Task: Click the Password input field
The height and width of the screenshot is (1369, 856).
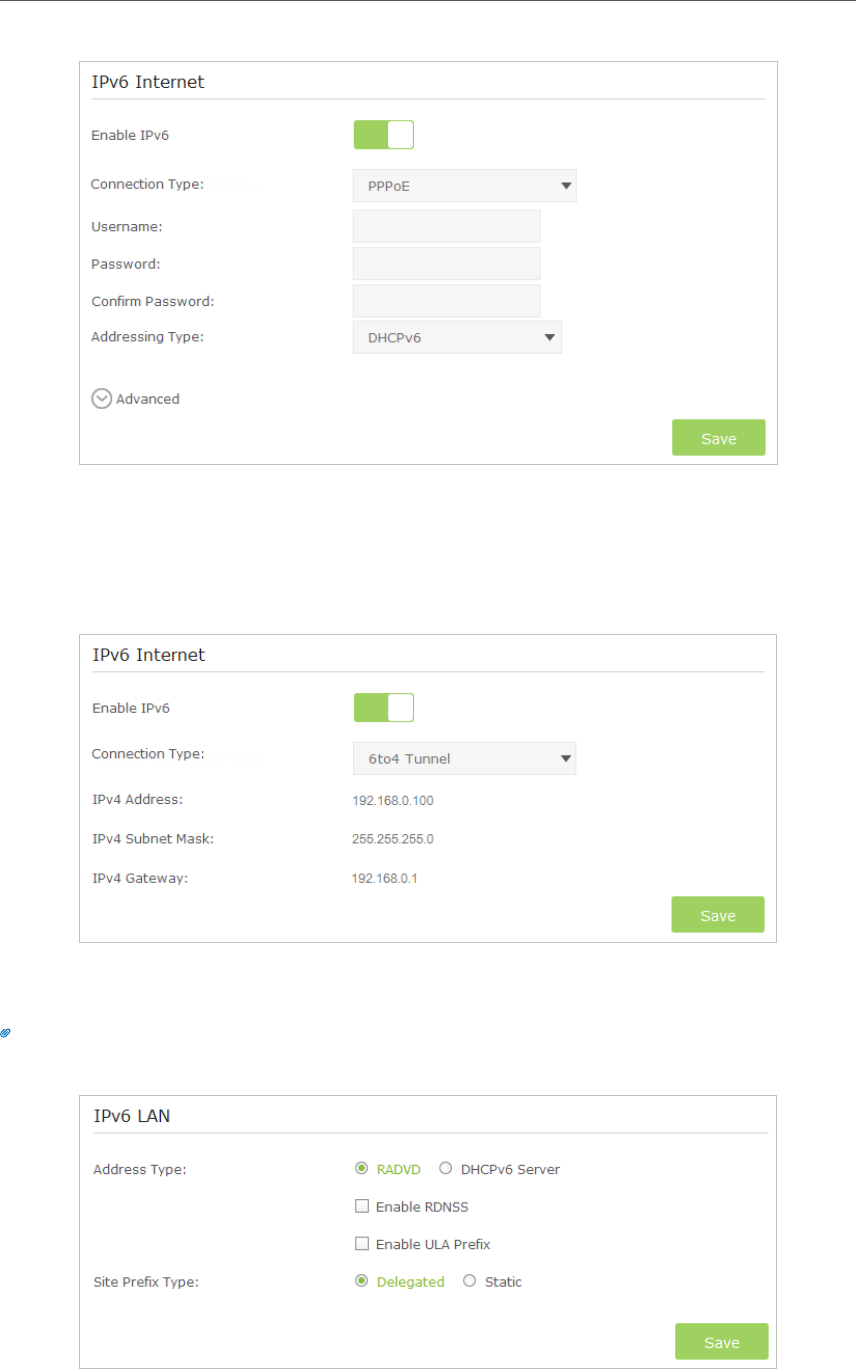Action: pos(446,264)
